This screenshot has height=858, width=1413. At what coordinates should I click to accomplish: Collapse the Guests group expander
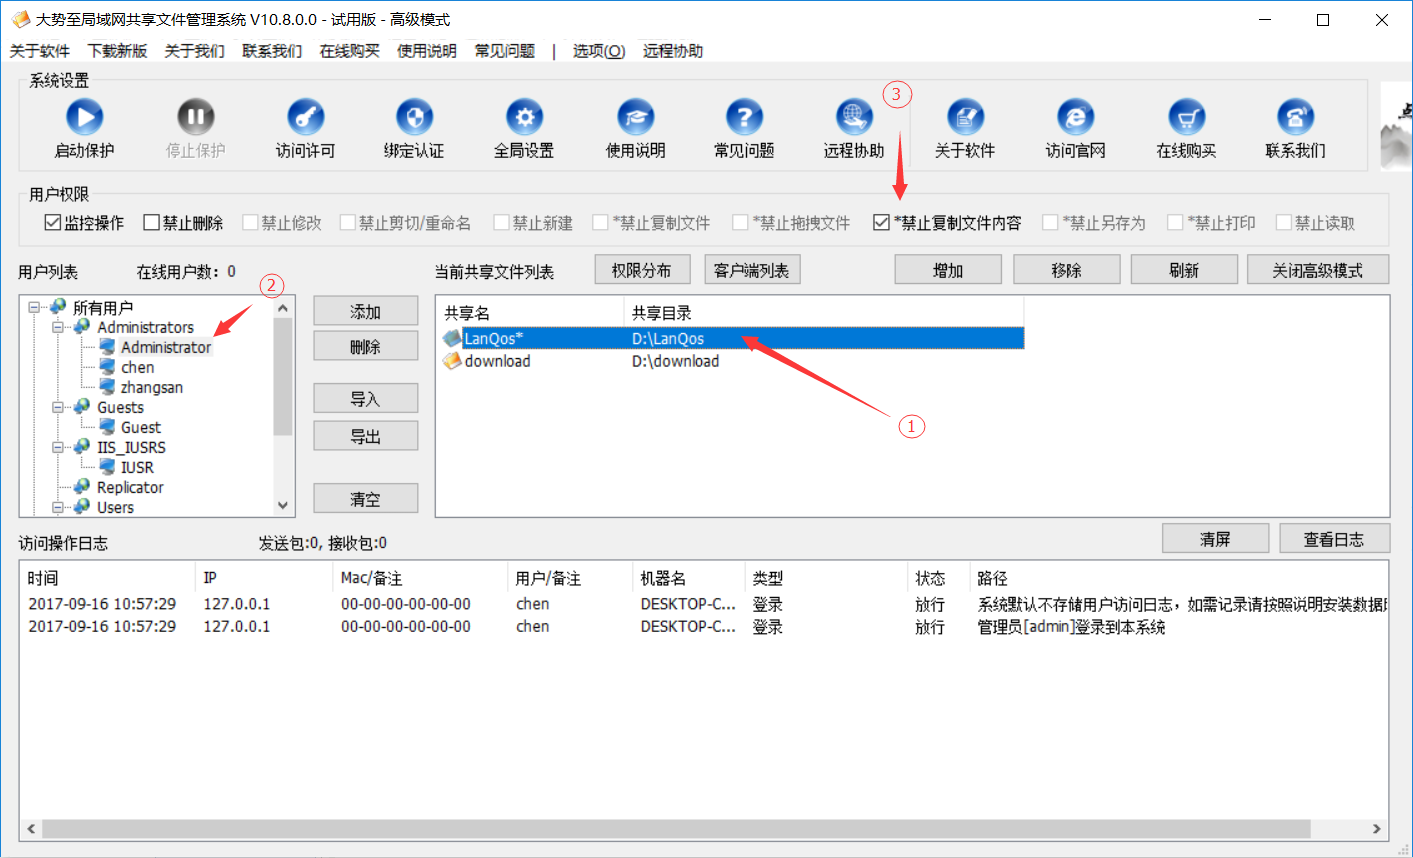[x=58, y=407]
